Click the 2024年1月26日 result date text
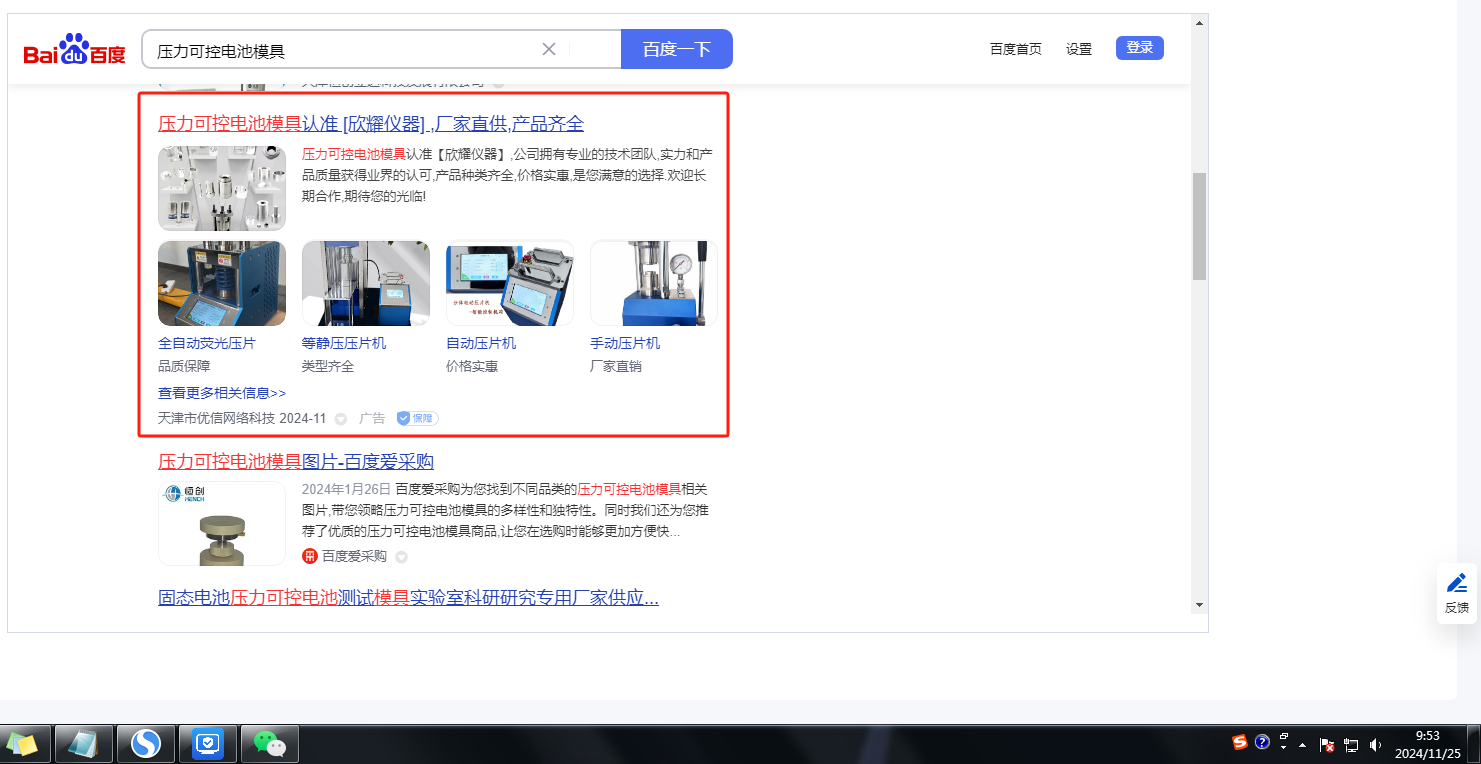 click(346, 489)
